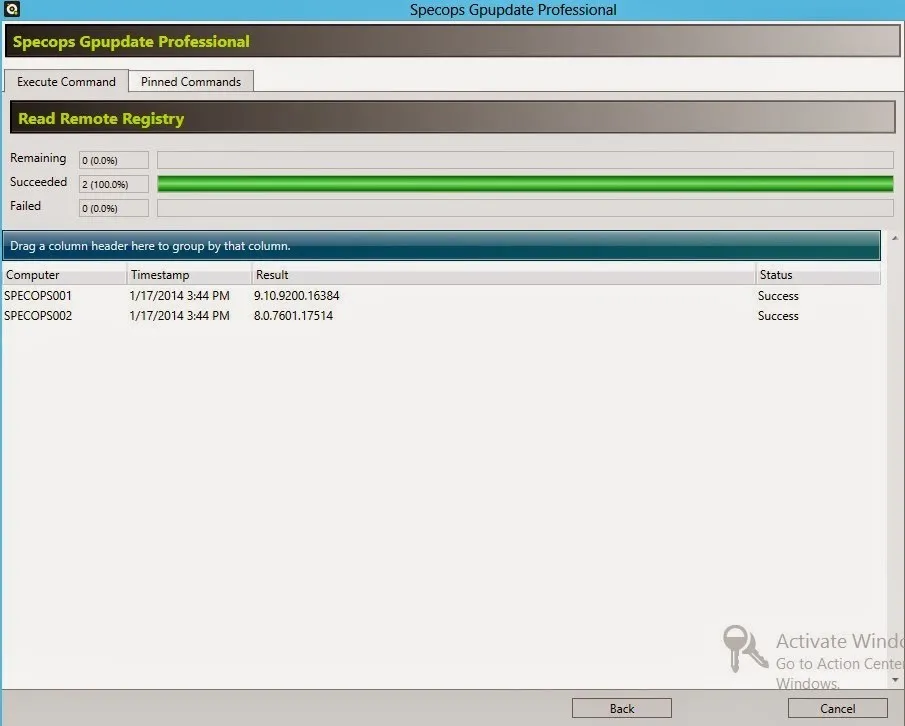Click the Read Remote Registry heading
The width and height of the screenshot is (905, 726).
click(101, 118)
